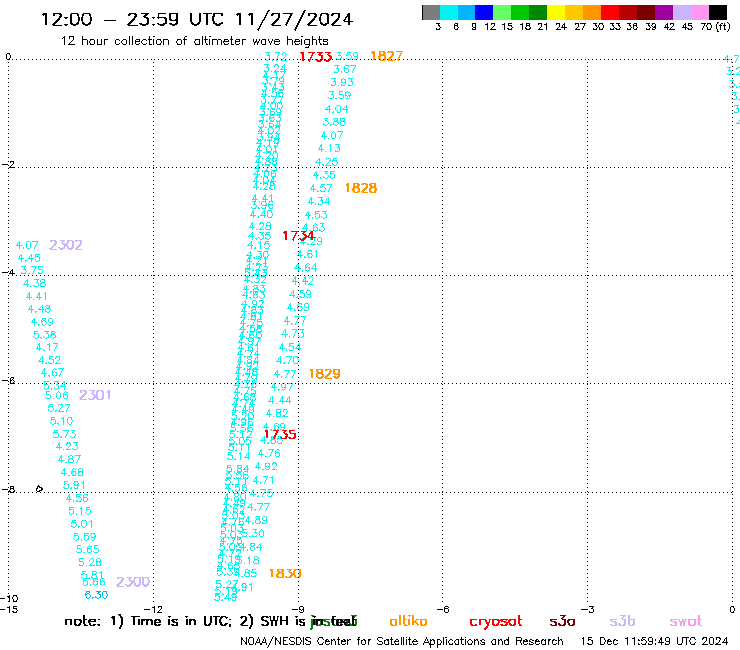Viewport: 740px width, 650px height.
Task: Select the 4.97 wave height reading
Action: (282, 387)
